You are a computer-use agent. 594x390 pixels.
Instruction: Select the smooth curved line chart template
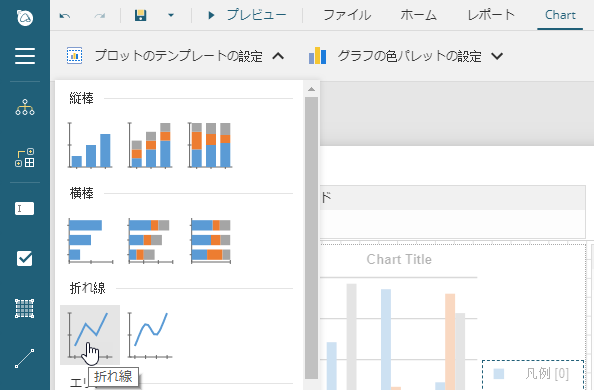[150, 335]
